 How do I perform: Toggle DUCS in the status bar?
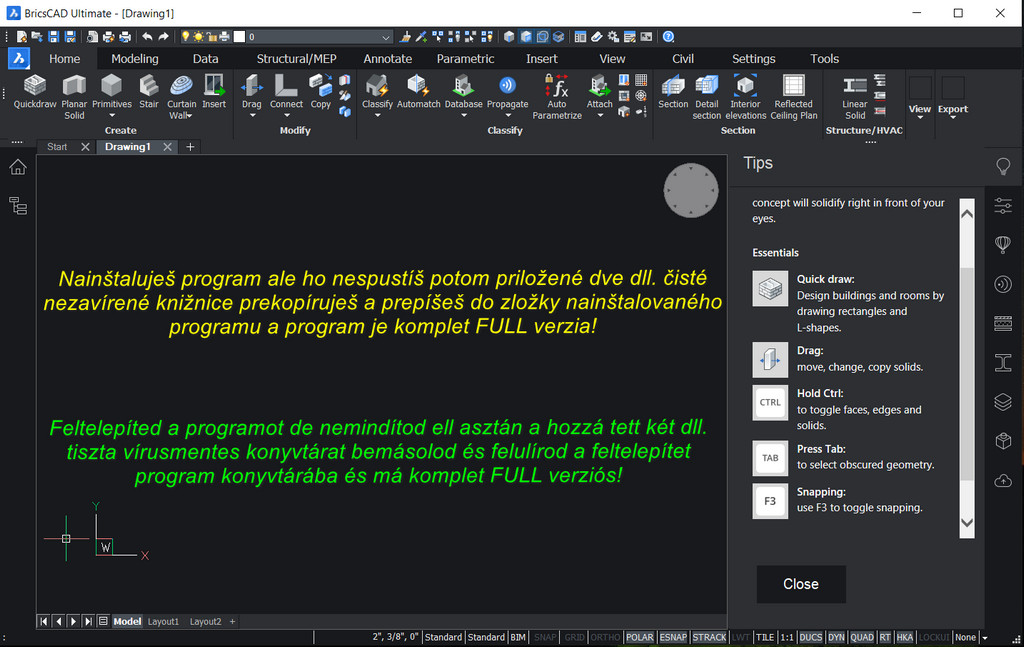[810, 637]
